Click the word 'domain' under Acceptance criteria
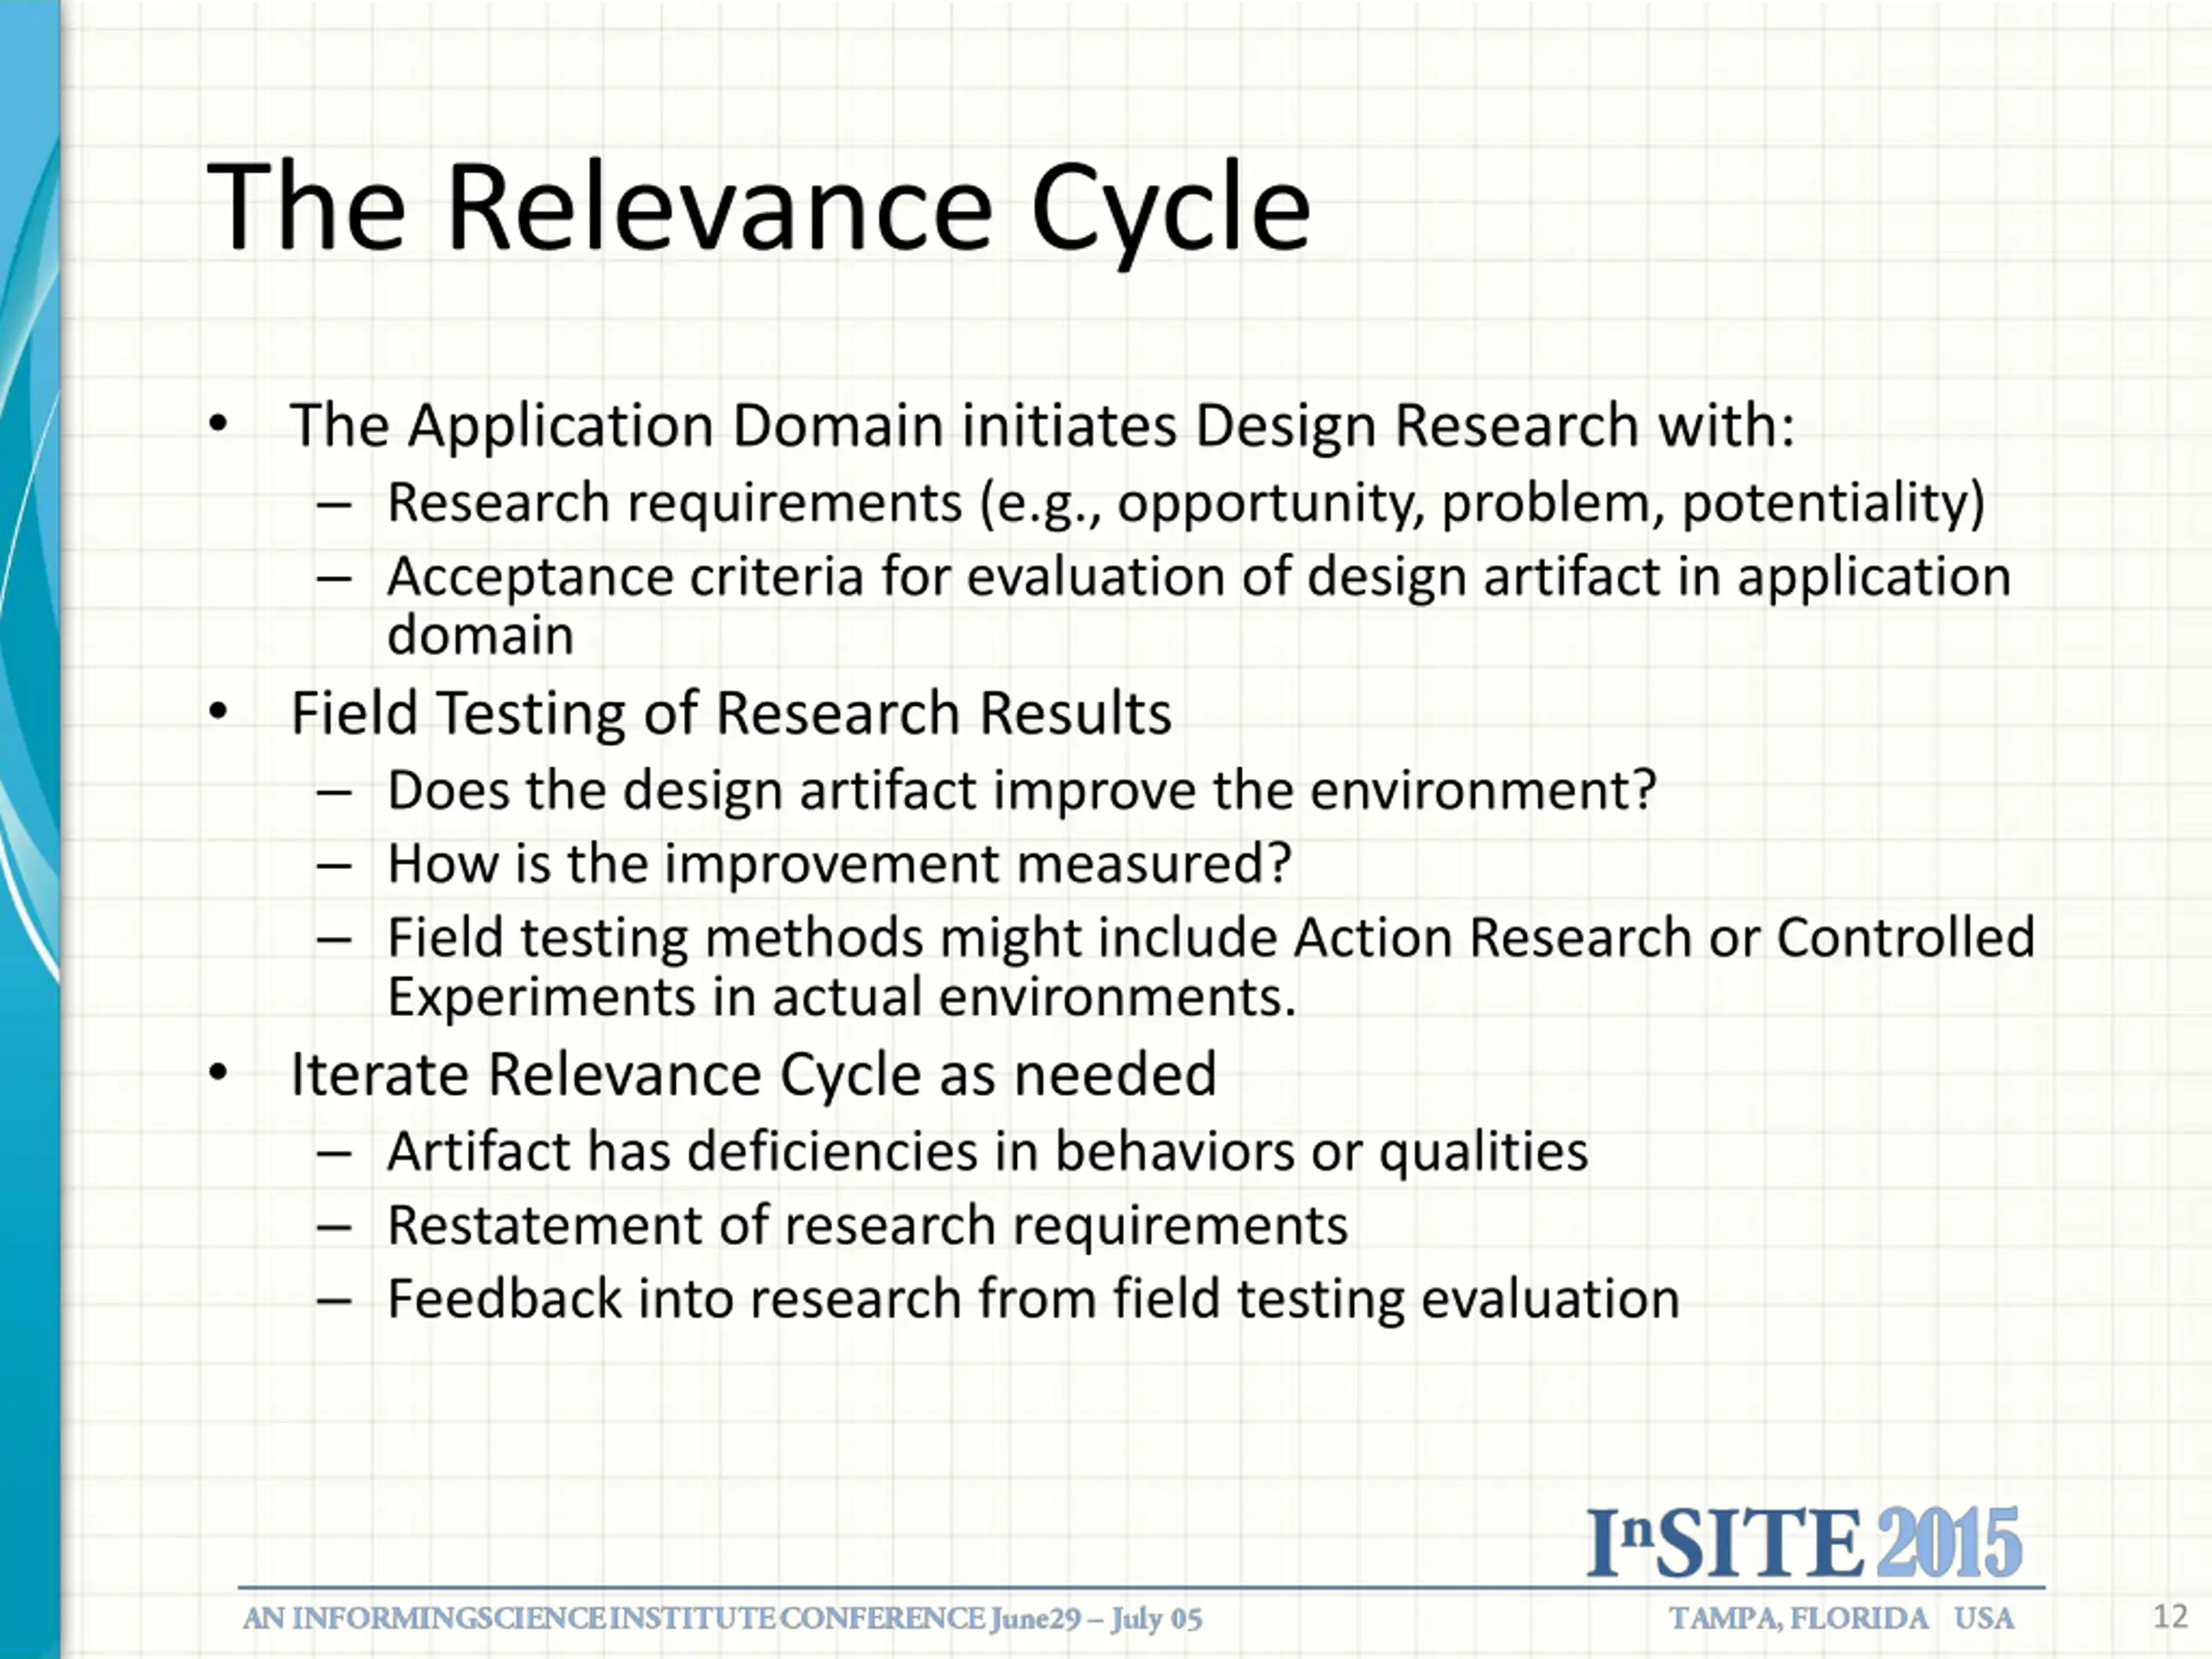Screen dimensions: 2212x1659 (x=480, y=636)
